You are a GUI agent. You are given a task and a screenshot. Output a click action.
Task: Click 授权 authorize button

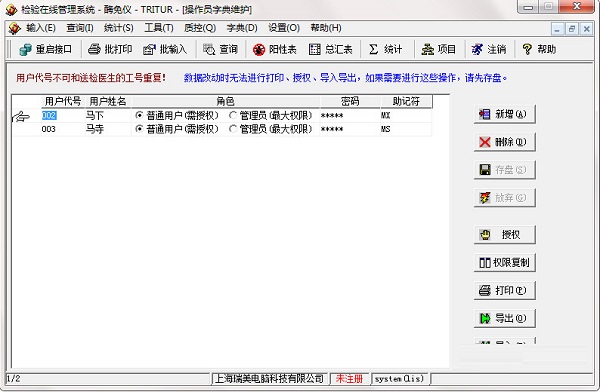pyautogui.click(x=504, y=235)
